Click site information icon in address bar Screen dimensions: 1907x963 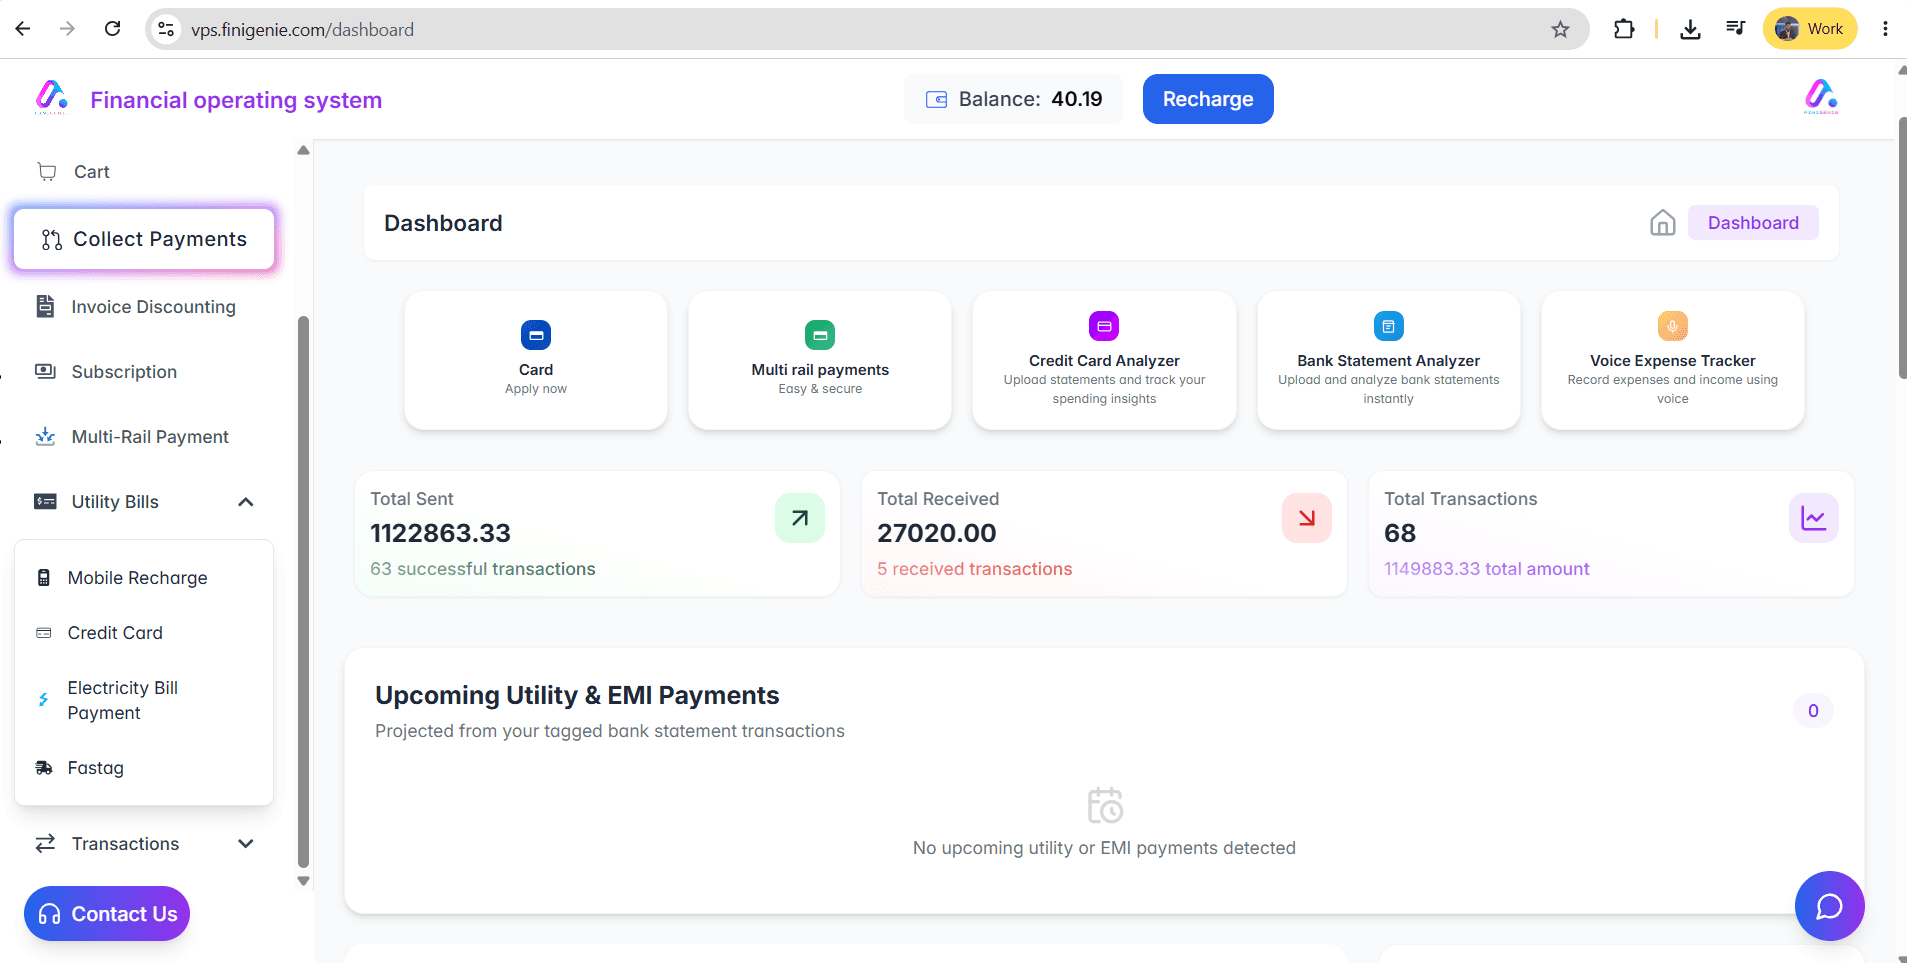click(167, 29)
